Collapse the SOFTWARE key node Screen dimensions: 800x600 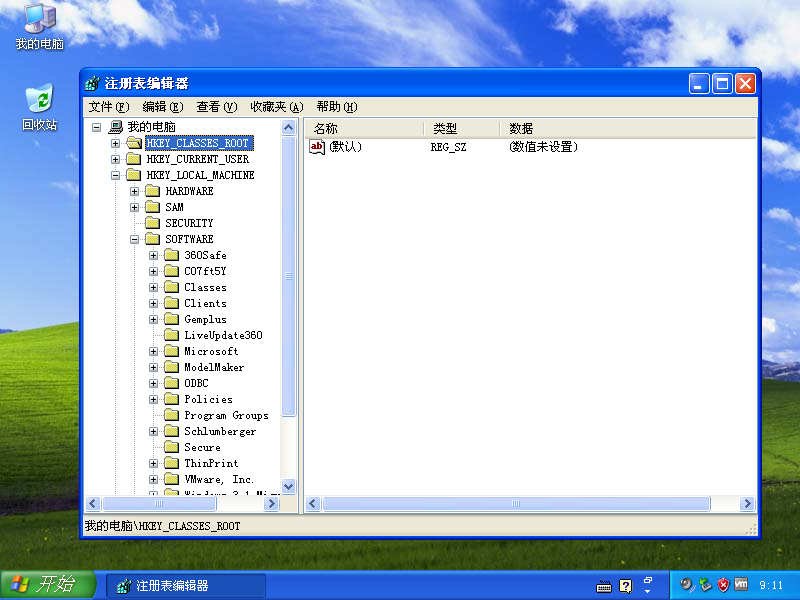(x=135, y=239)
